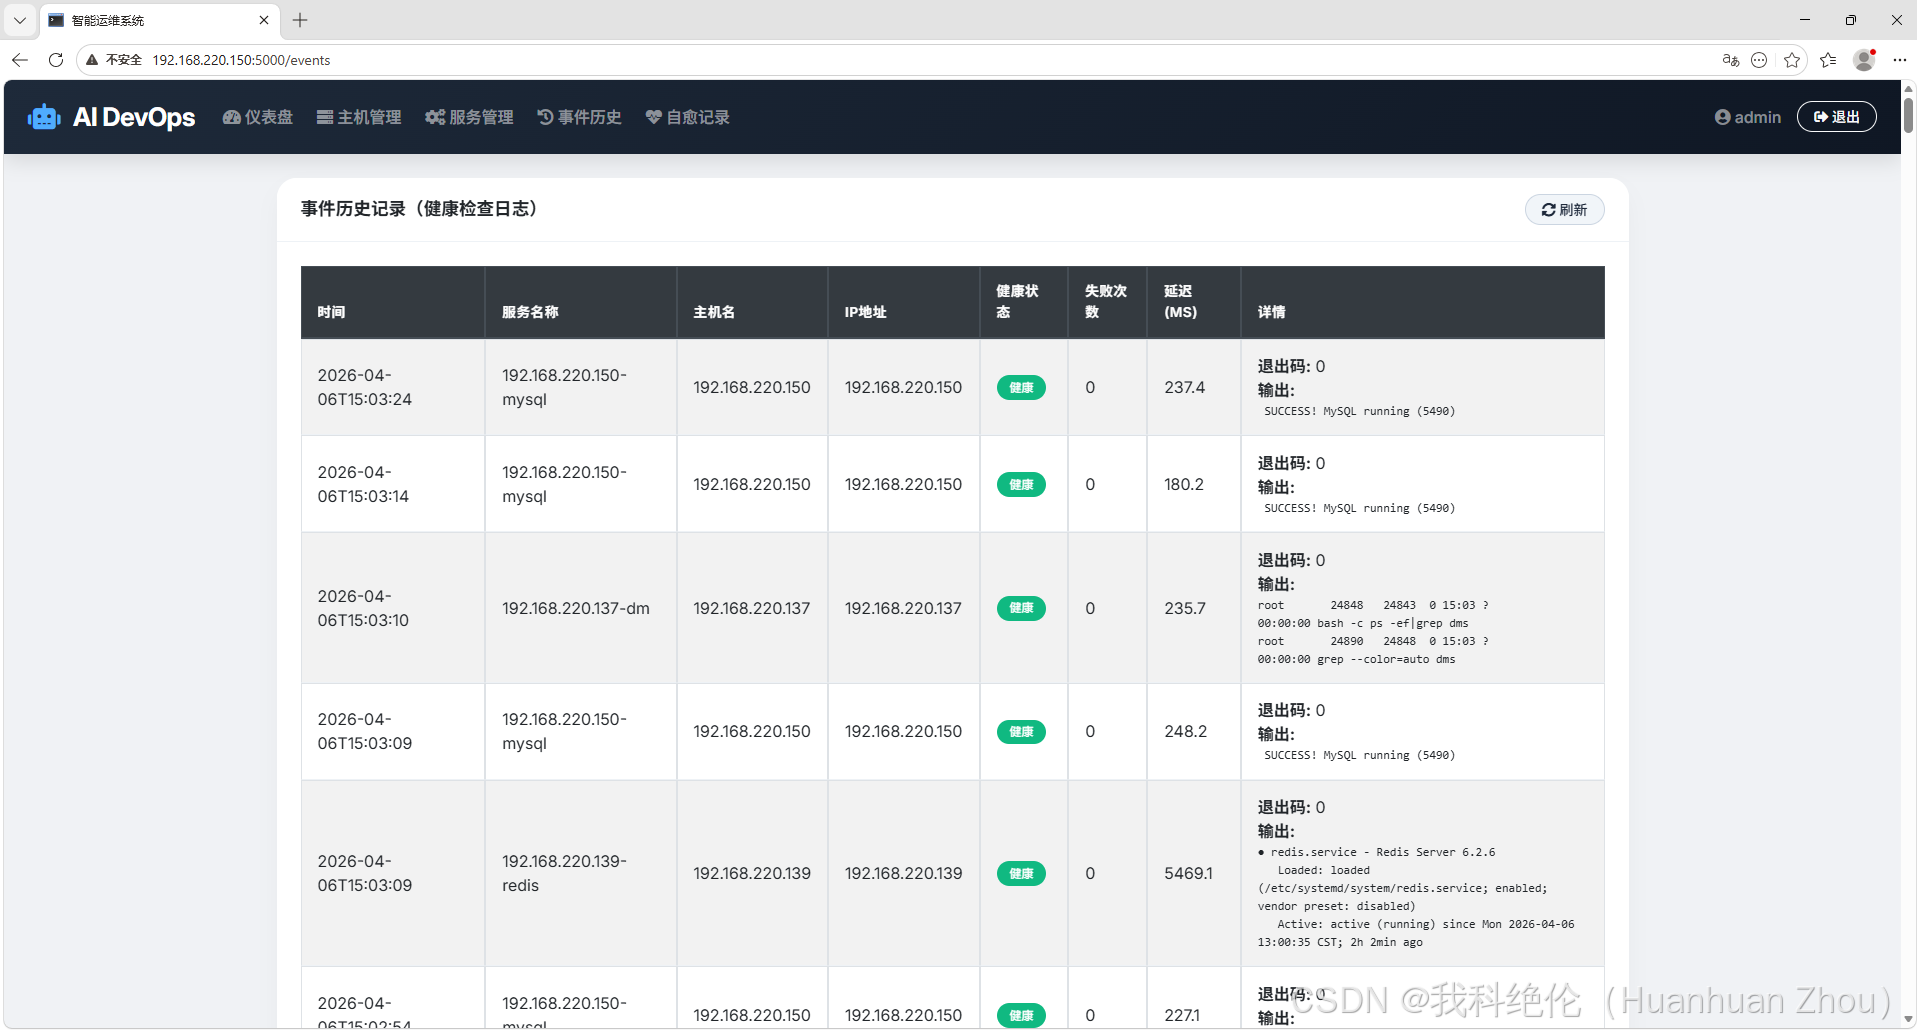Click 健康 badge in the redis row

1021,874
